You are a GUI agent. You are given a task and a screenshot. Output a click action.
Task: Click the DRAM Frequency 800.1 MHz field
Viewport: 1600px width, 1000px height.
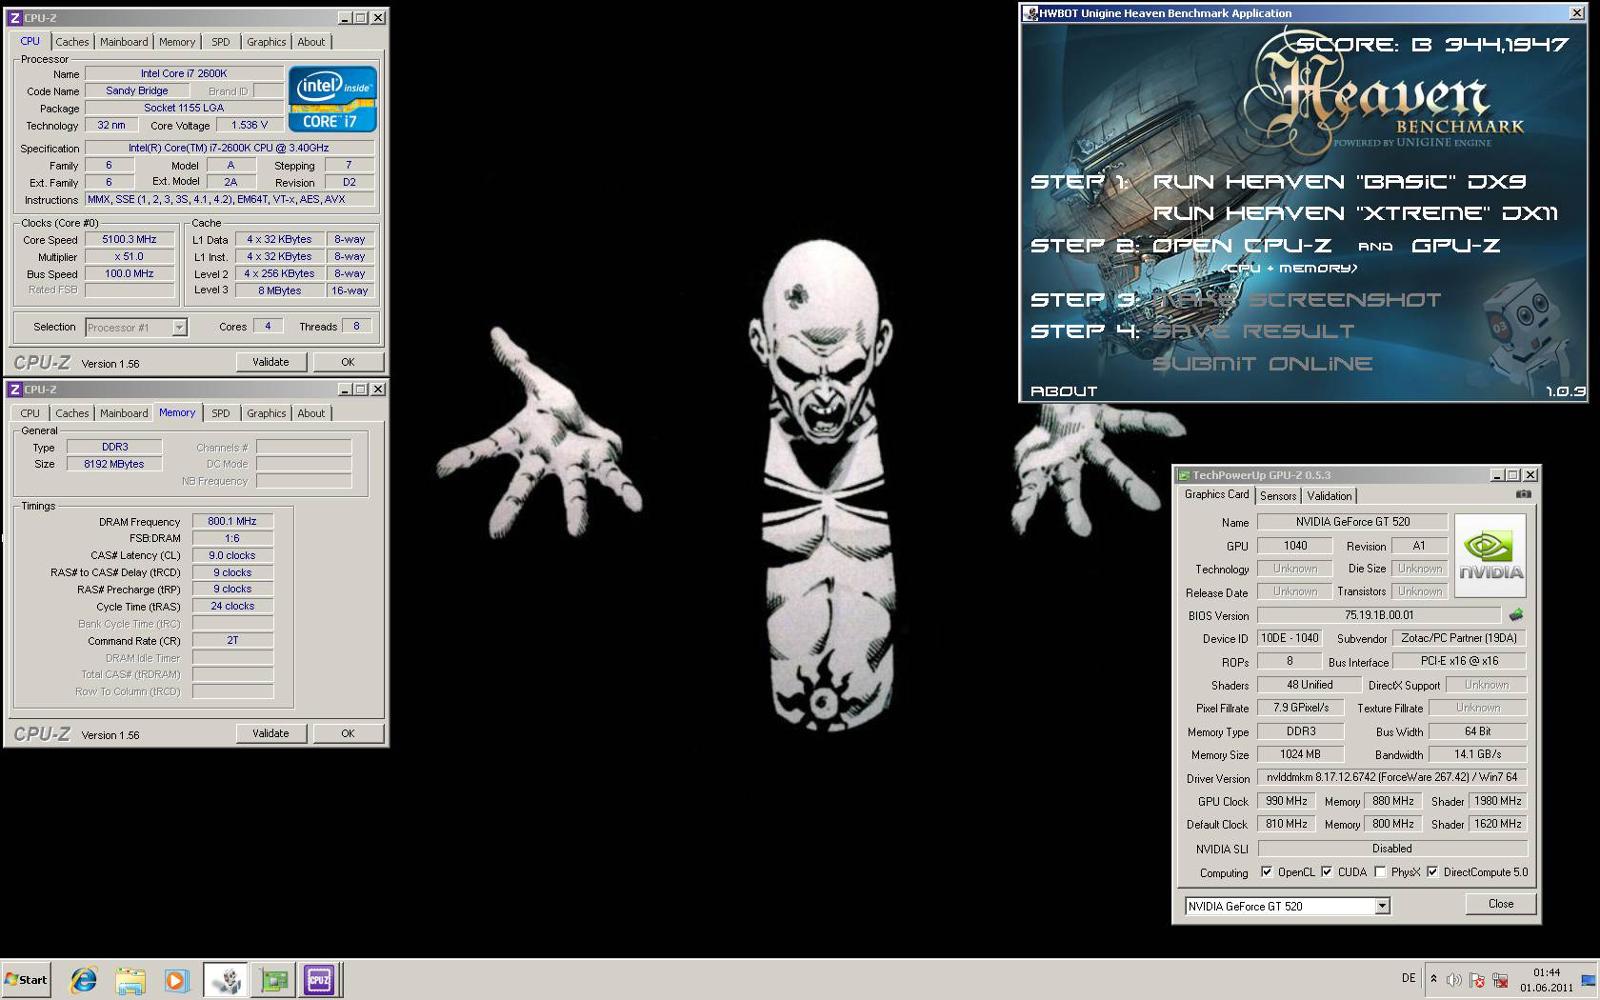tap(232, 521)
